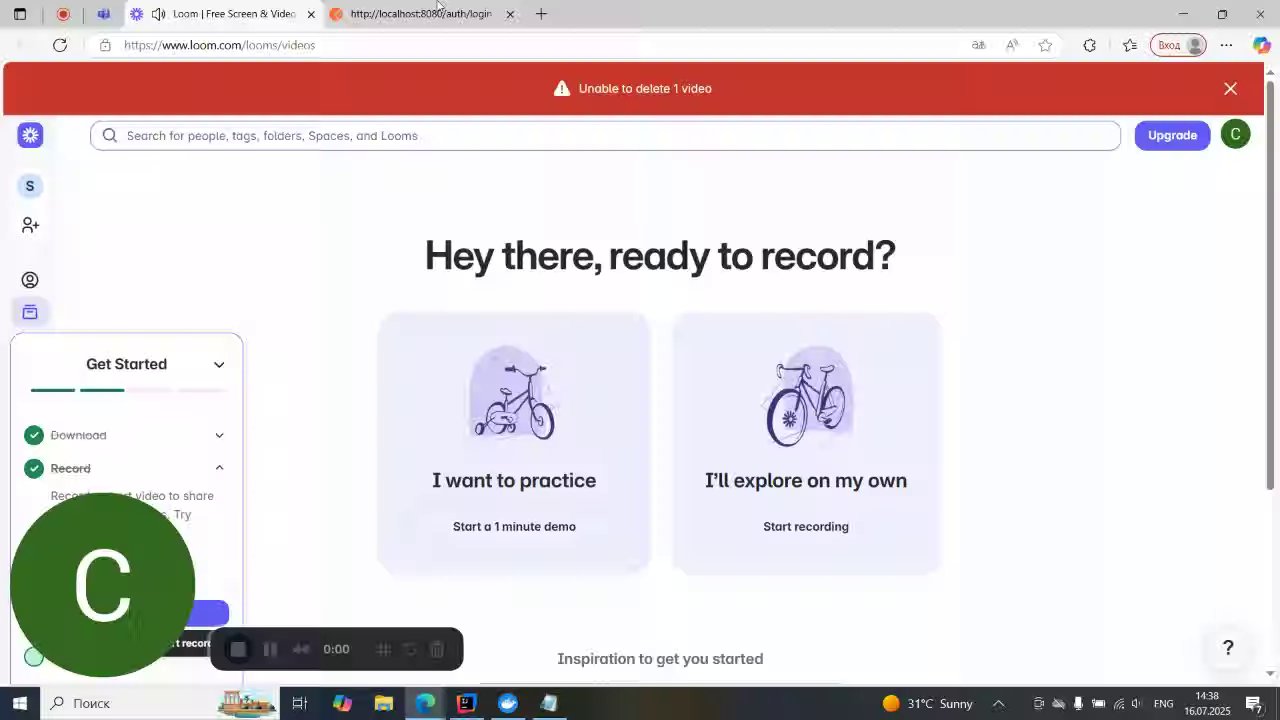Click 'Start a 1 minute demo'
The width and height of the screenshot is (1280, 720).
pyautogui.click(x=514, y=527)
